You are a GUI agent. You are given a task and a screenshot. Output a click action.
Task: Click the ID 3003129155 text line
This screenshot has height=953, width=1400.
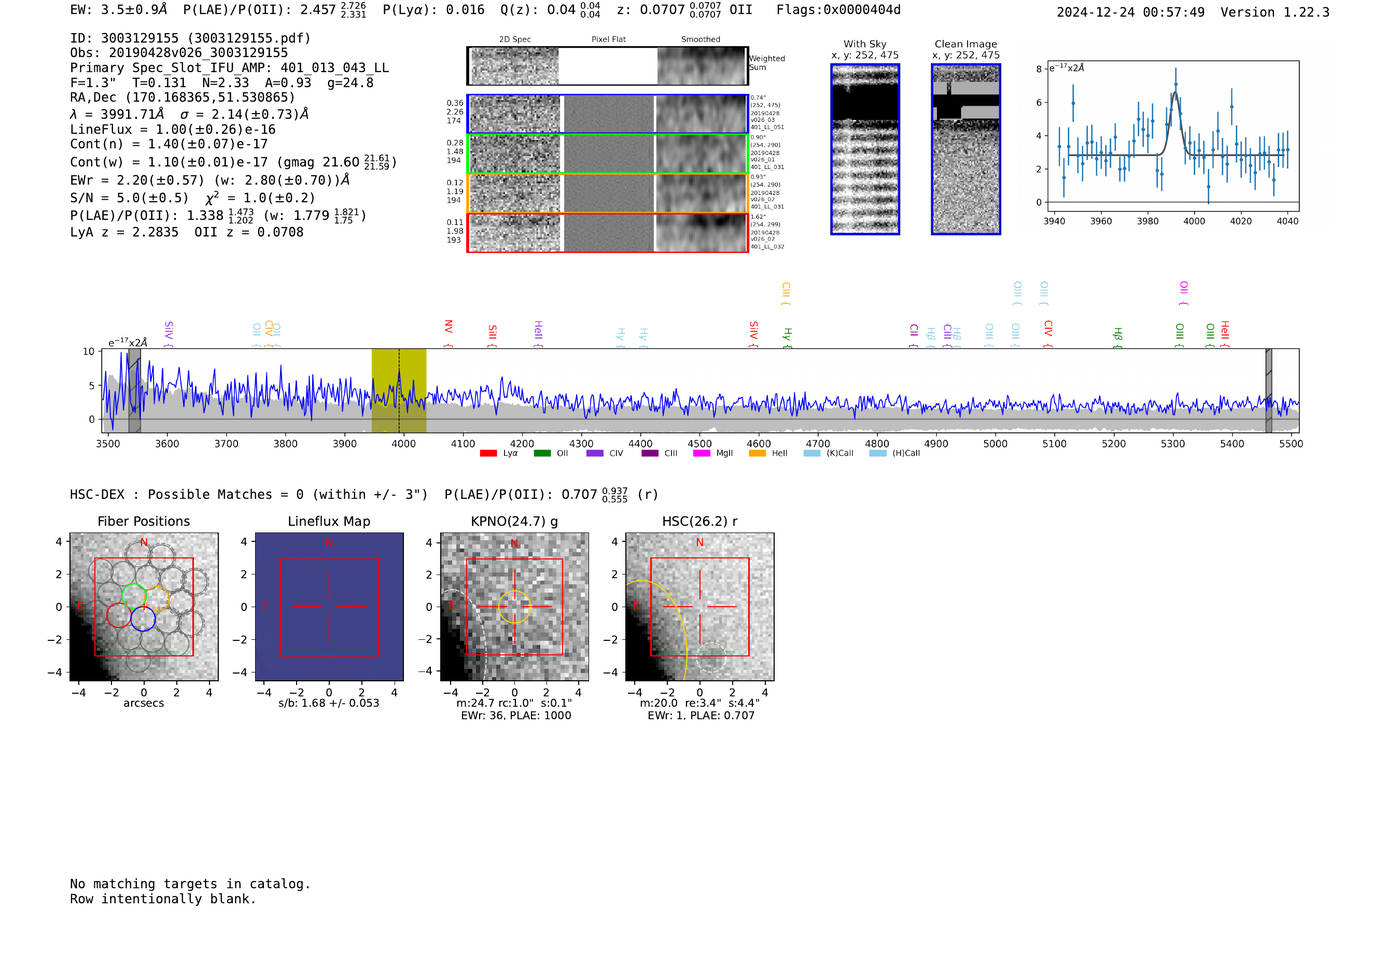(x=190, y=38)
